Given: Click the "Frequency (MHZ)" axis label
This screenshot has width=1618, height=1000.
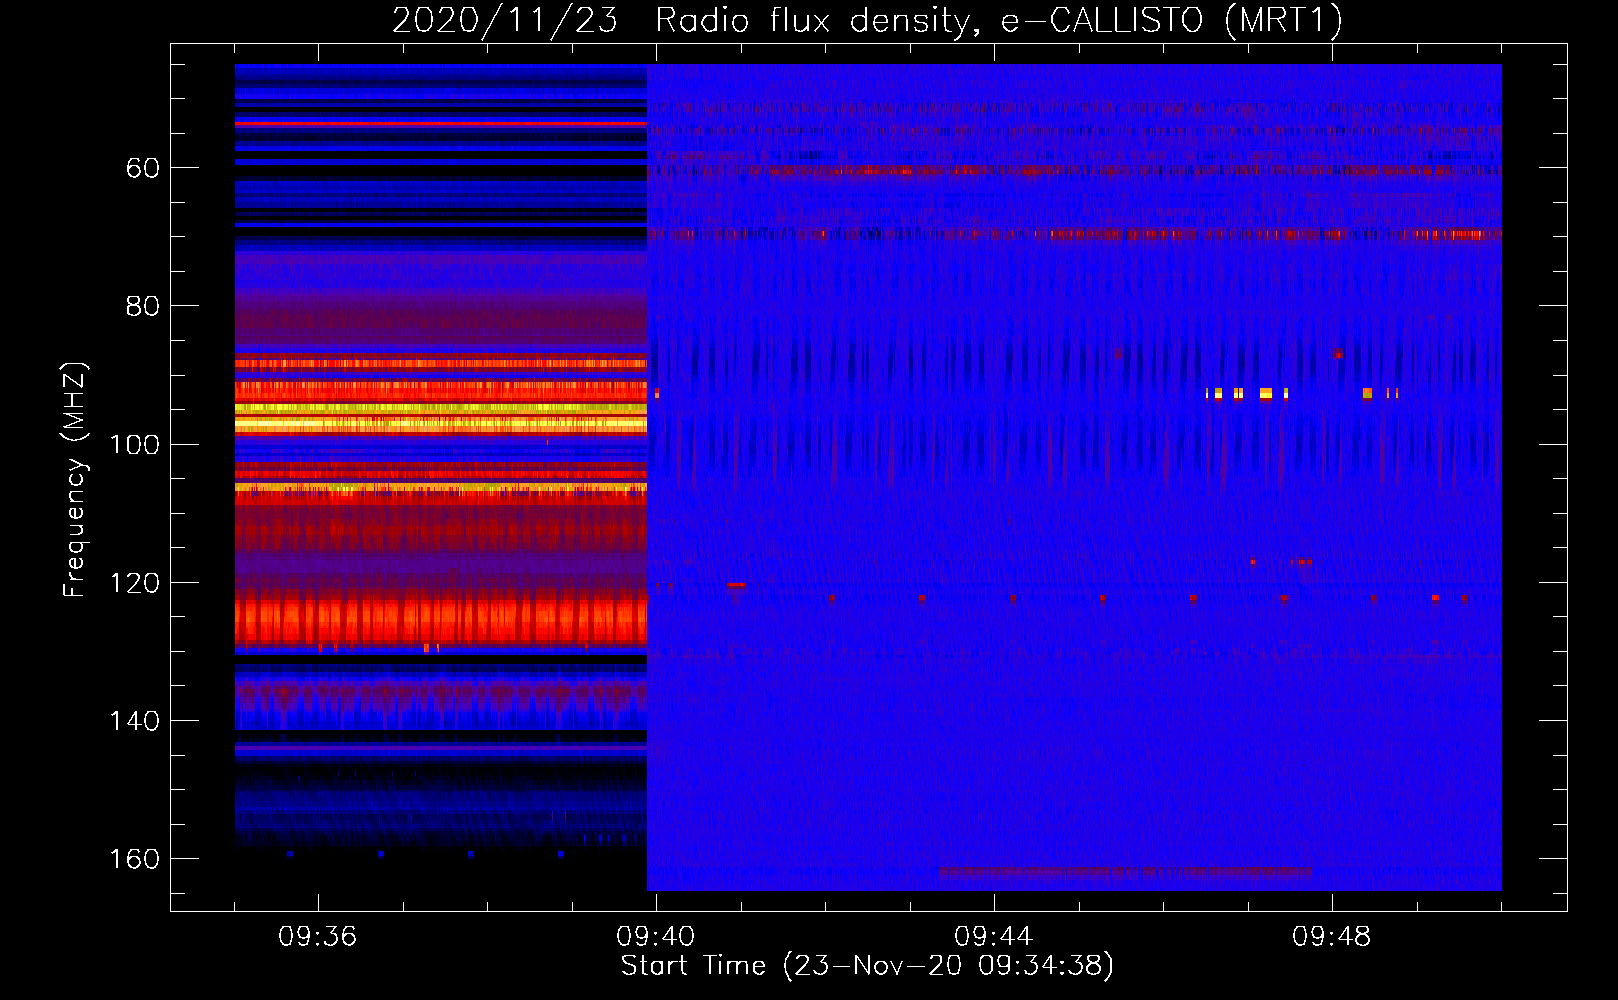Looking at the screenshot, I should 75,479.
